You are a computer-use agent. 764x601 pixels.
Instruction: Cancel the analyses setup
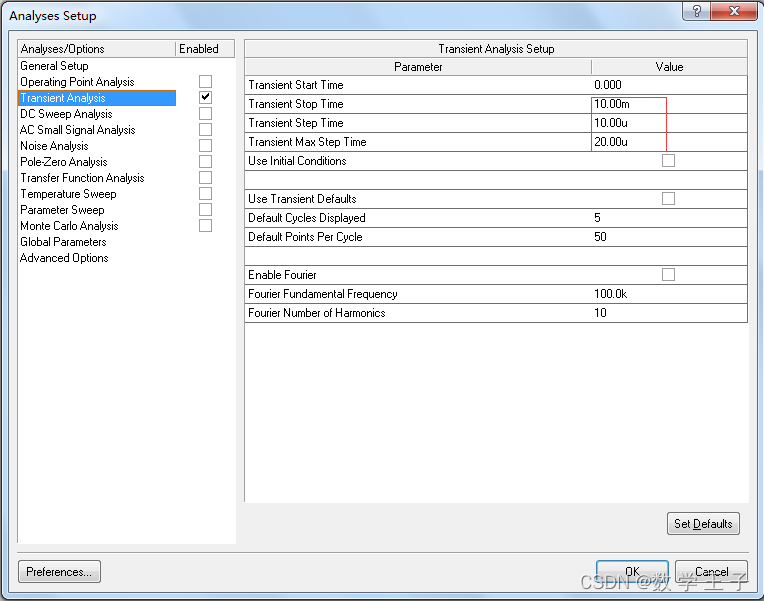pos(711,572)
